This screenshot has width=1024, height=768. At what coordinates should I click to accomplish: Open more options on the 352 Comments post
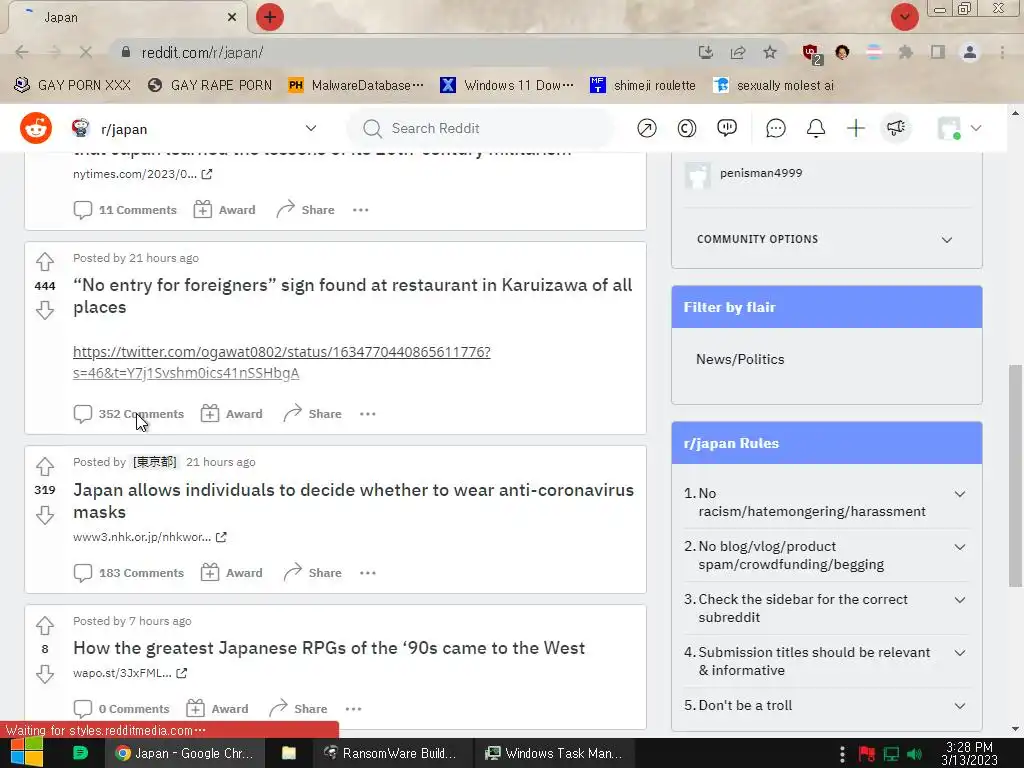click(x=368, y=414)
